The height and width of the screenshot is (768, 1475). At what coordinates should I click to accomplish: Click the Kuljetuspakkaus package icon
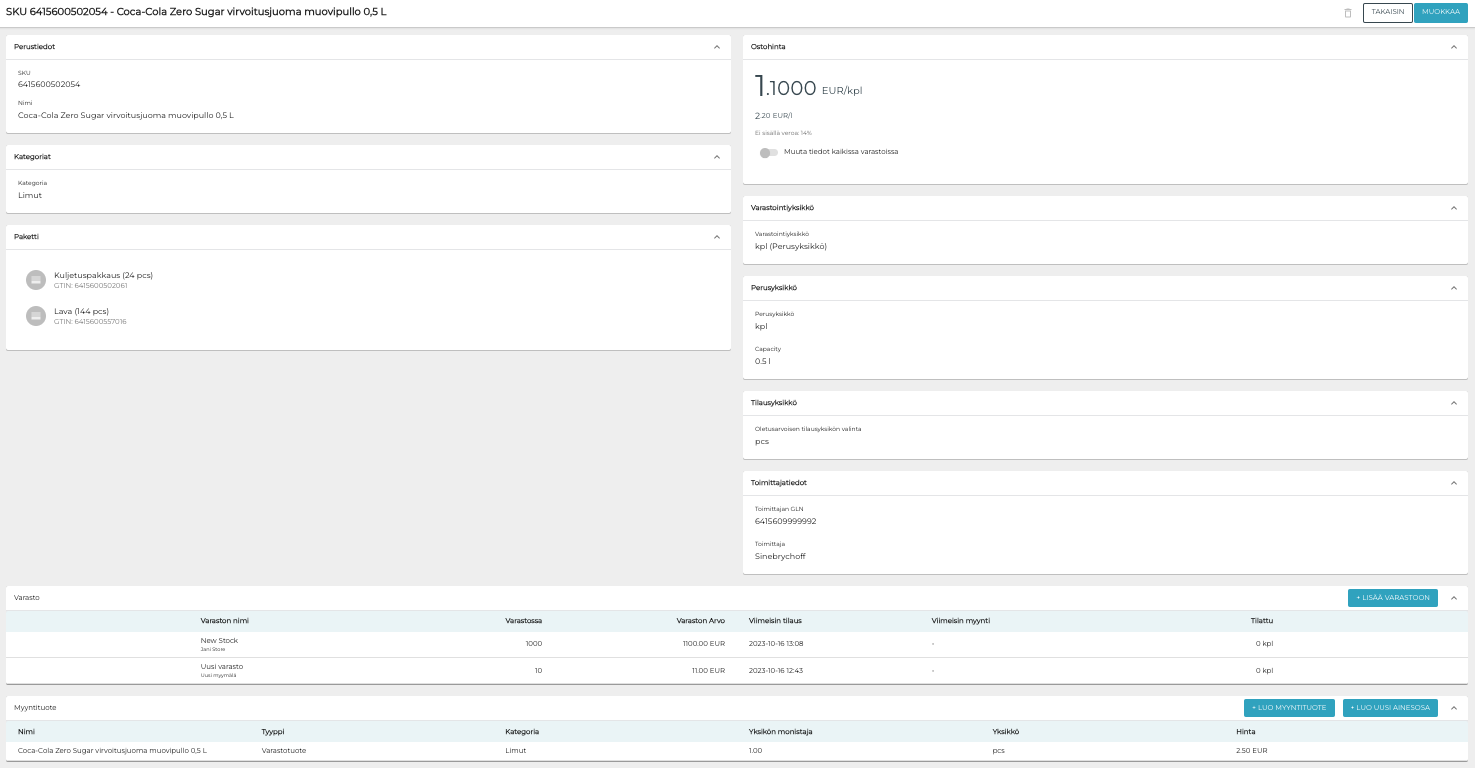(36, 280)
